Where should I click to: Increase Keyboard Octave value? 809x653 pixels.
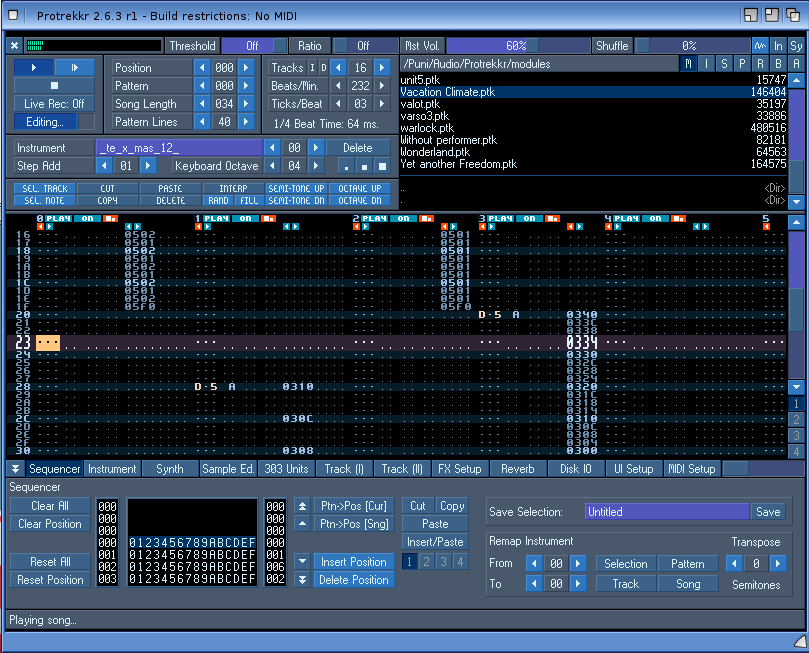click(x=317, y=165)
